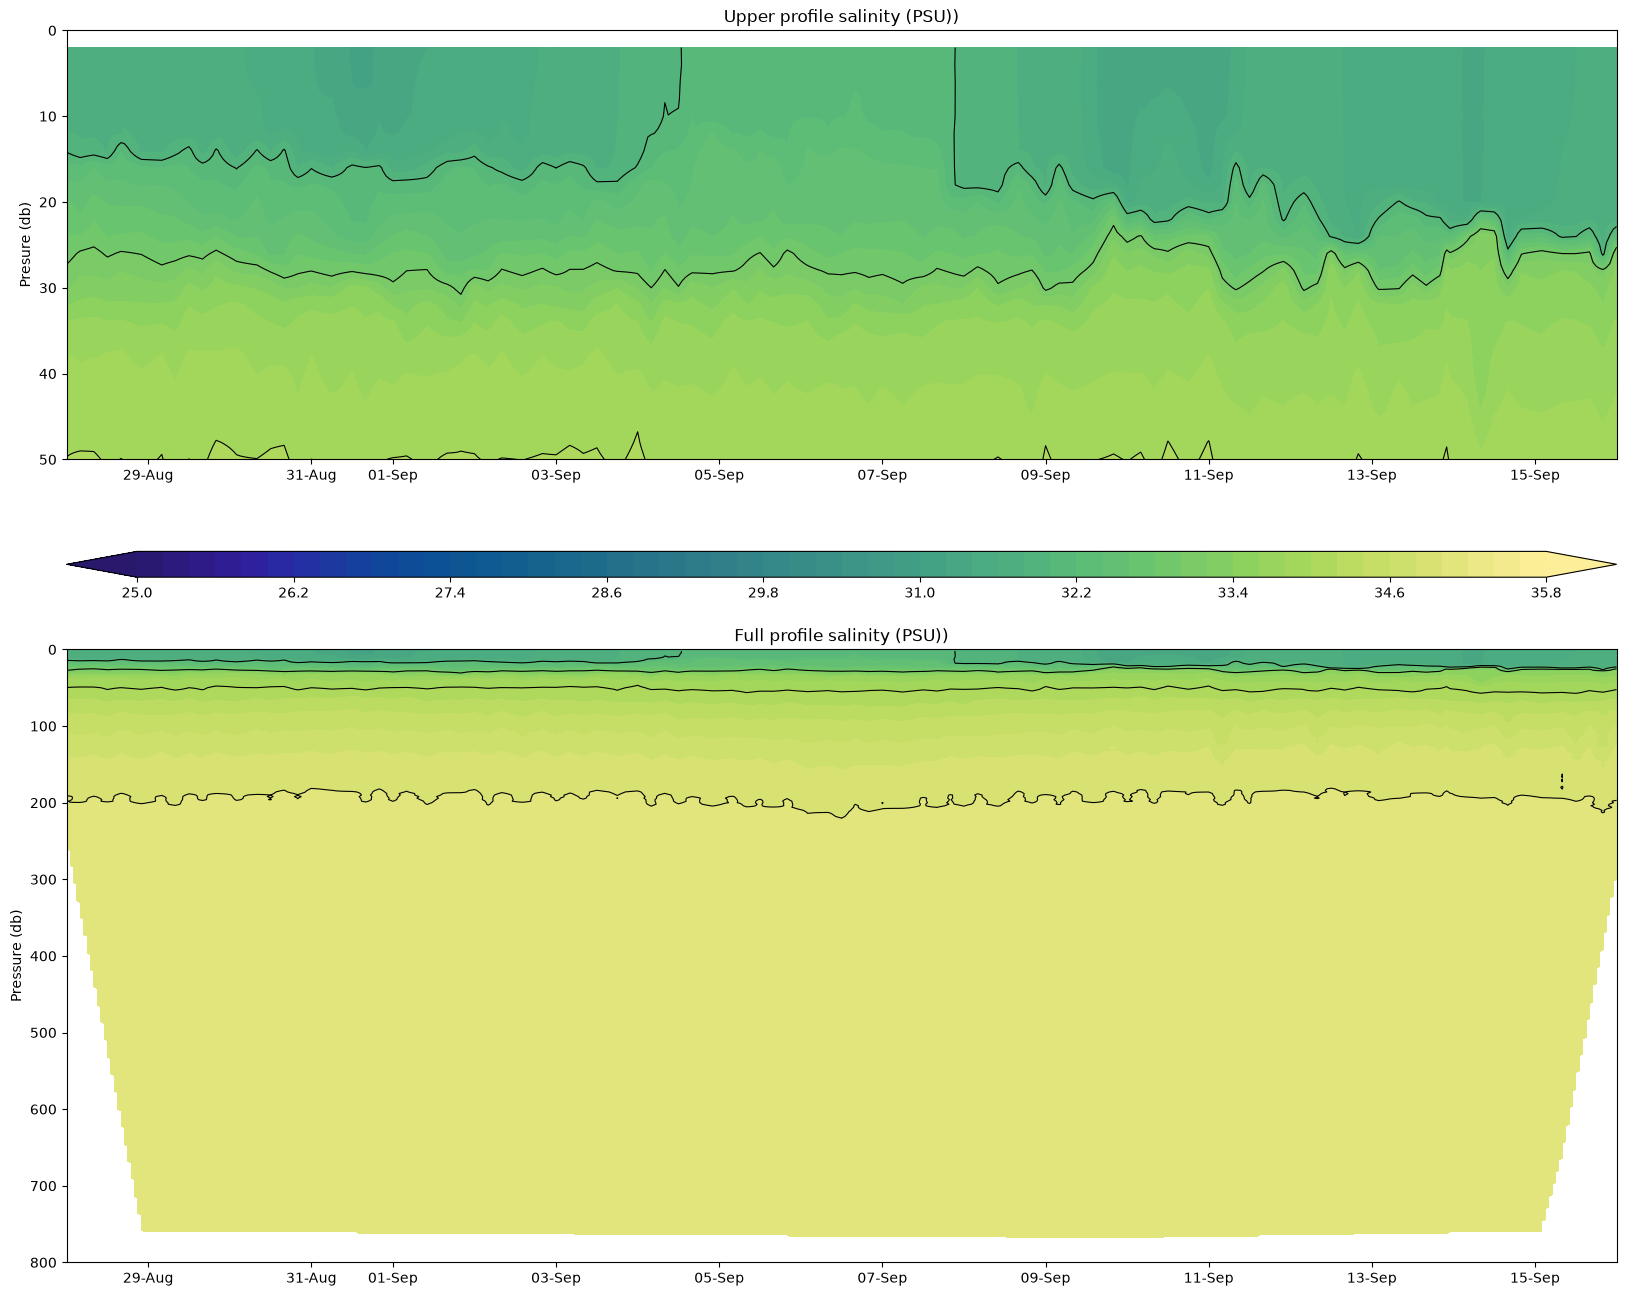1626x1296 pixels.
Task: Click the 33.4 colorbar tick label
Action: [1233, 593]
